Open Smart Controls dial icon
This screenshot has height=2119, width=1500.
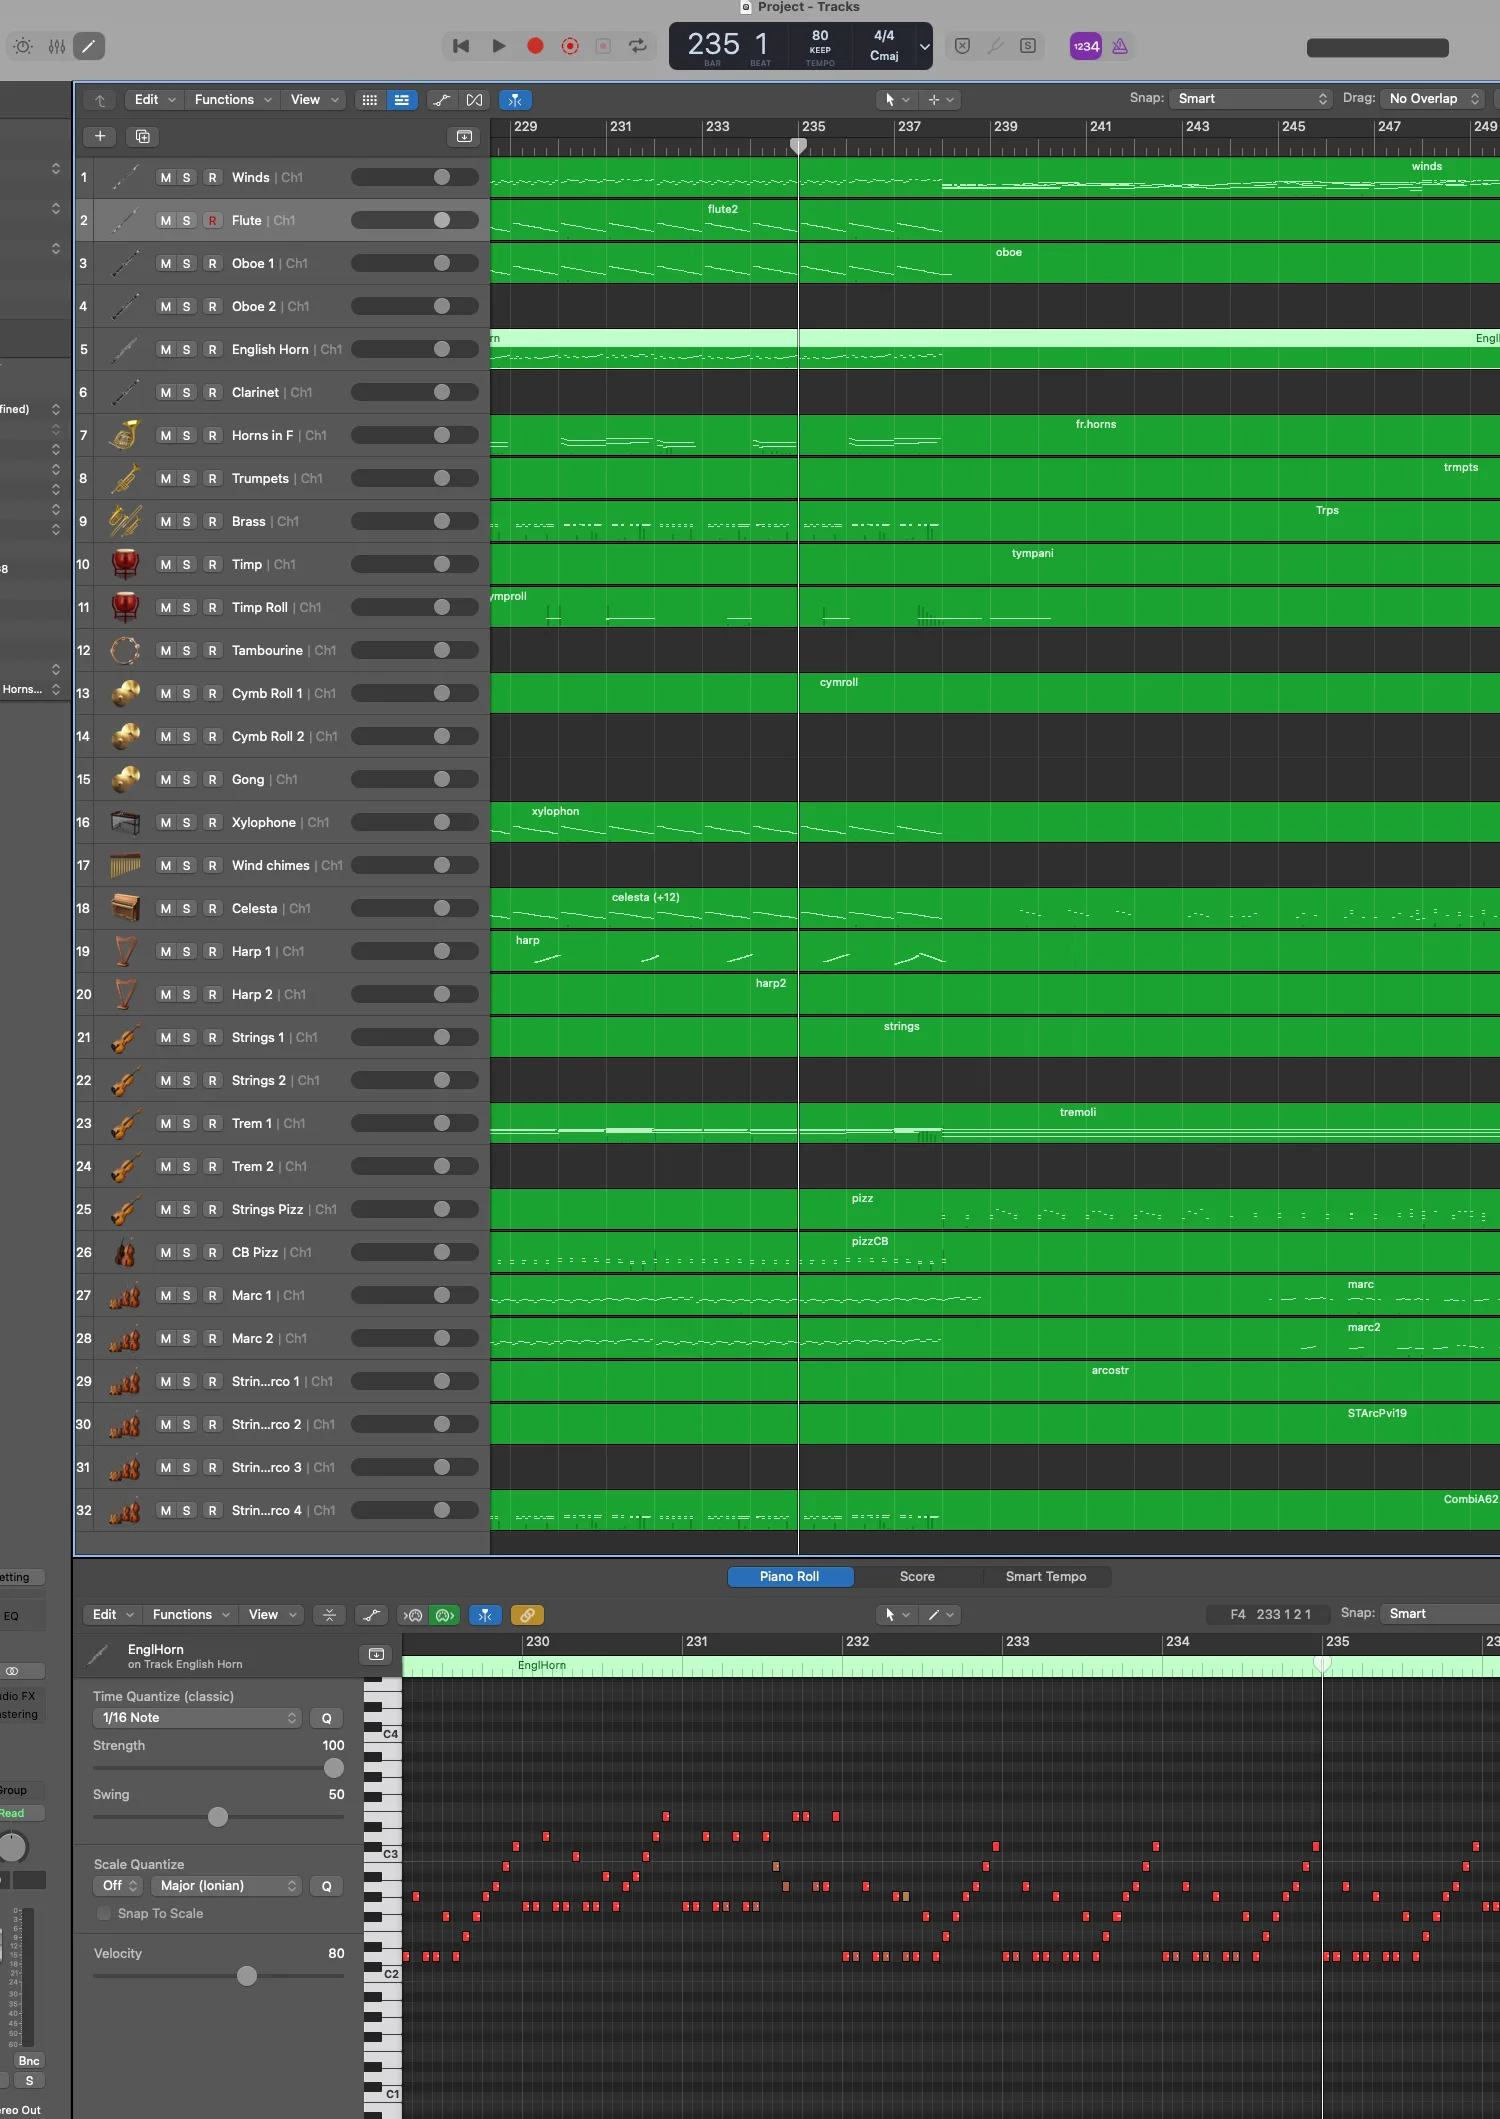23,46
